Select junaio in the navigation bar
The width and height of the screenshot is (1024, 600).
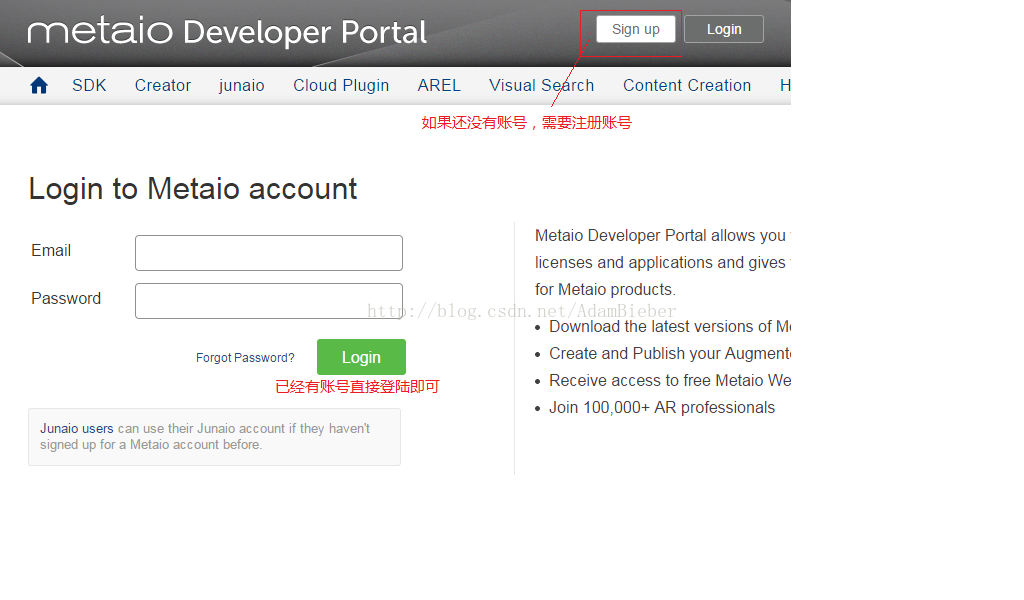pos(242,86)
